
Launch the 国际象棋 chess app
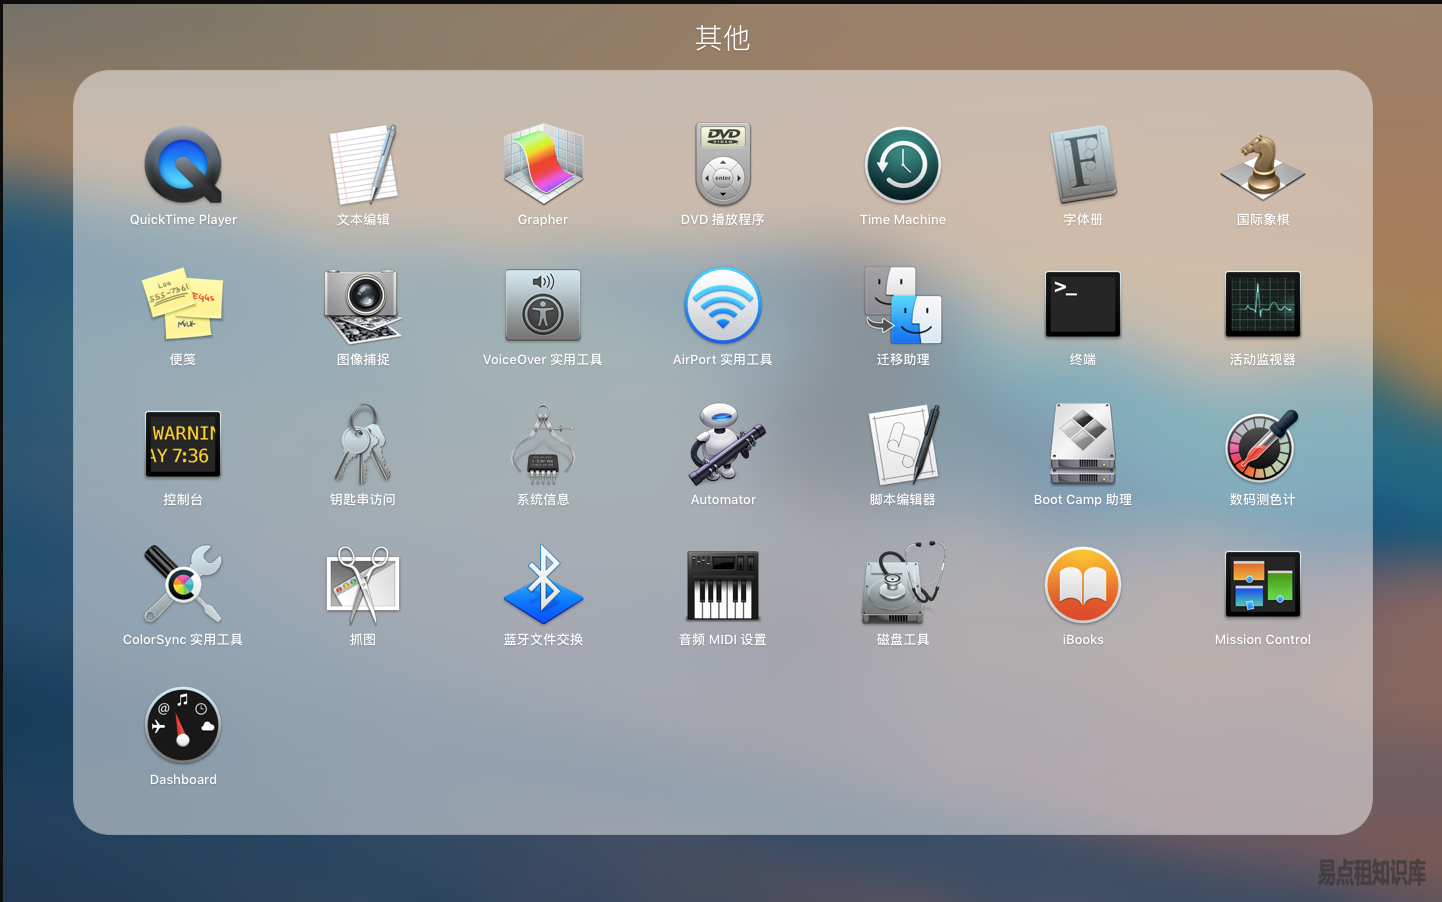1263,165
